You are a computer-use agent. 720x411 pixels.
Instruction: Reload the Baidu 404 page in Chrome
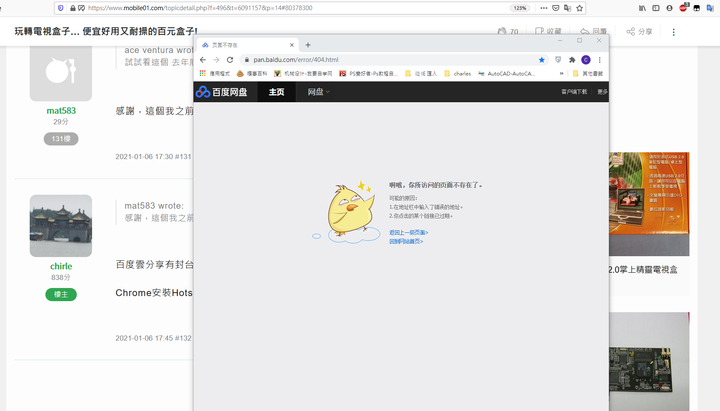point(230,60)
